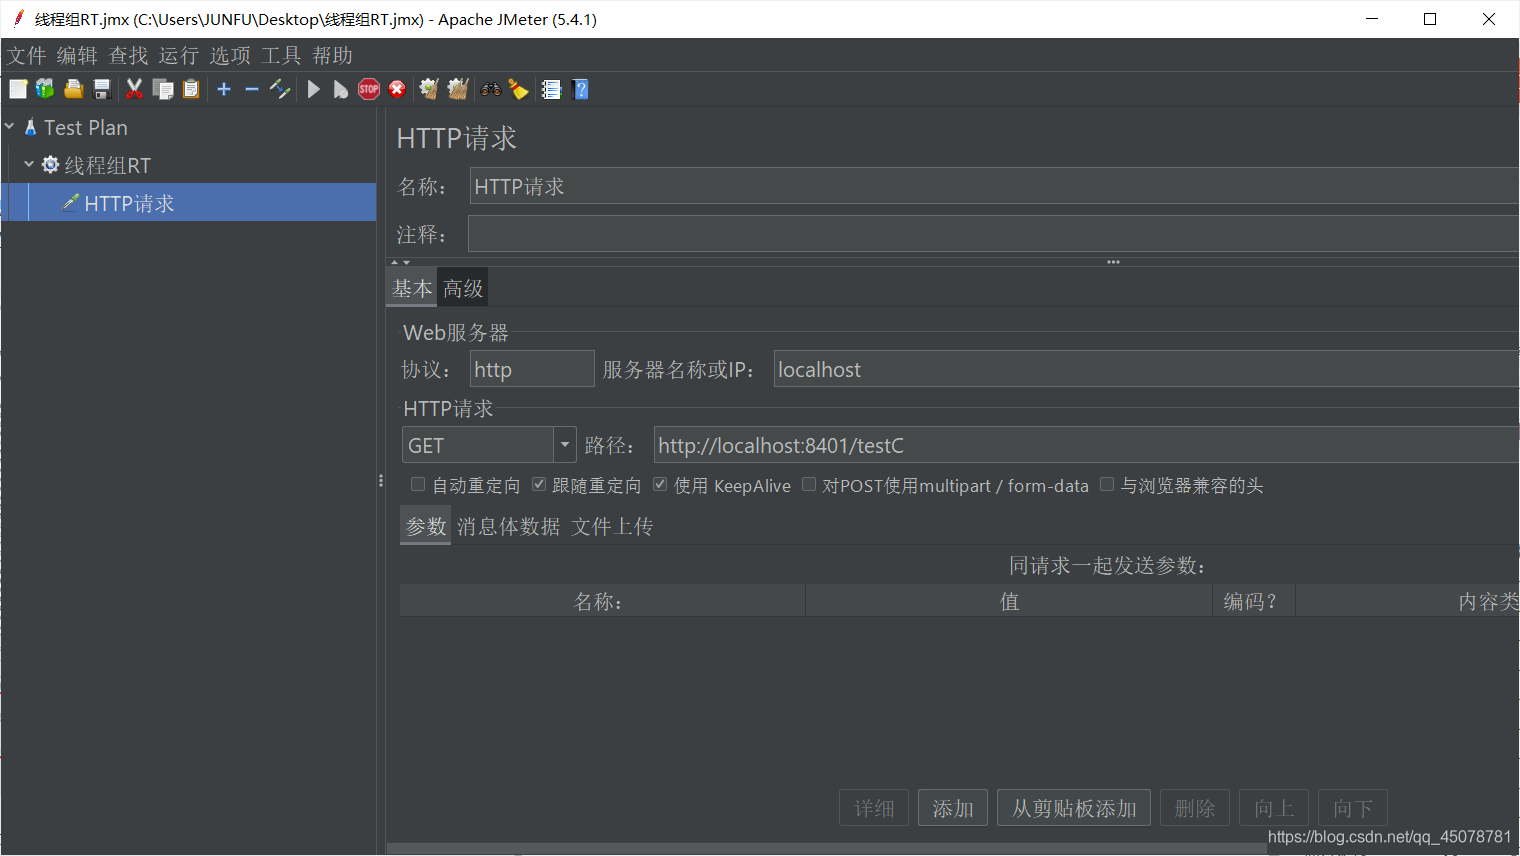Shut down test with red X icon

(x=397, y=89)
